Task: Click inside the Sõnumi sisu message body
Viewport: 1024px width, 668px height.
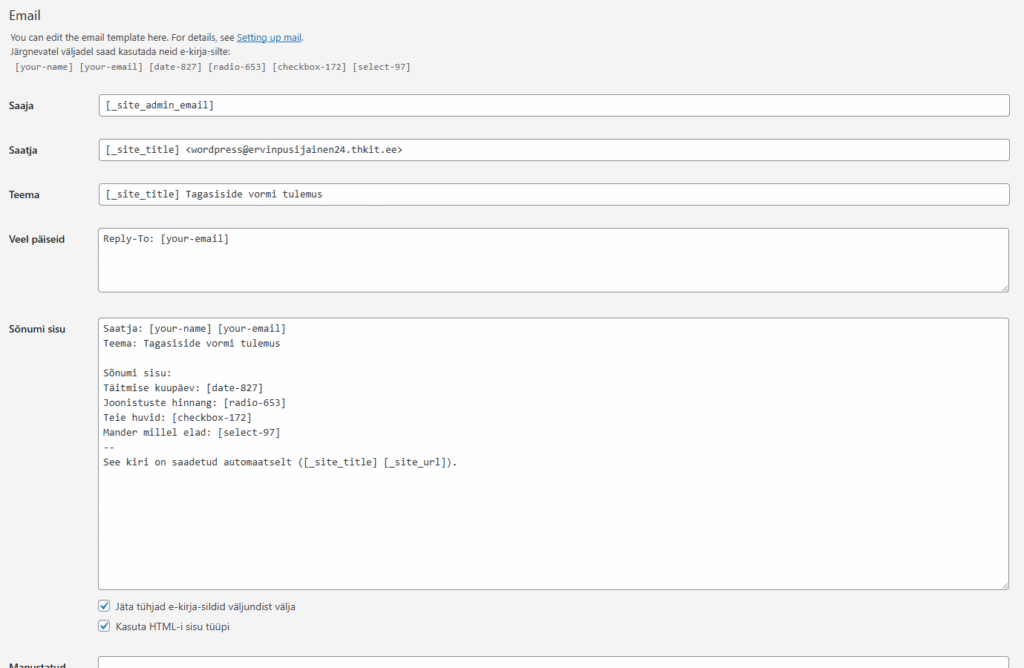Action: click(553, 520)
